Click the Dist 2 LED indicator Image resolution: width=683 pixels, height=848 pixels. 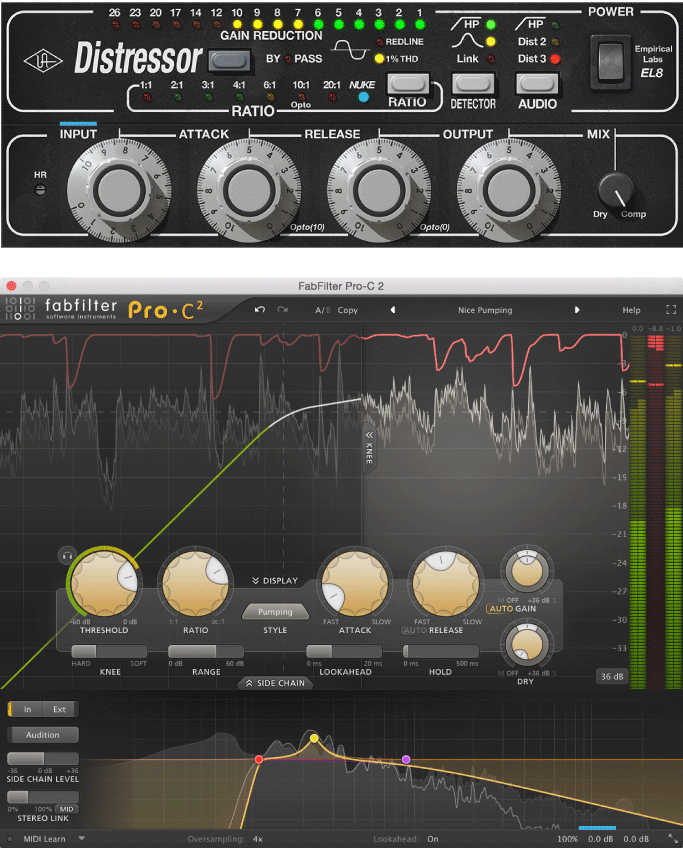(555, 42)
